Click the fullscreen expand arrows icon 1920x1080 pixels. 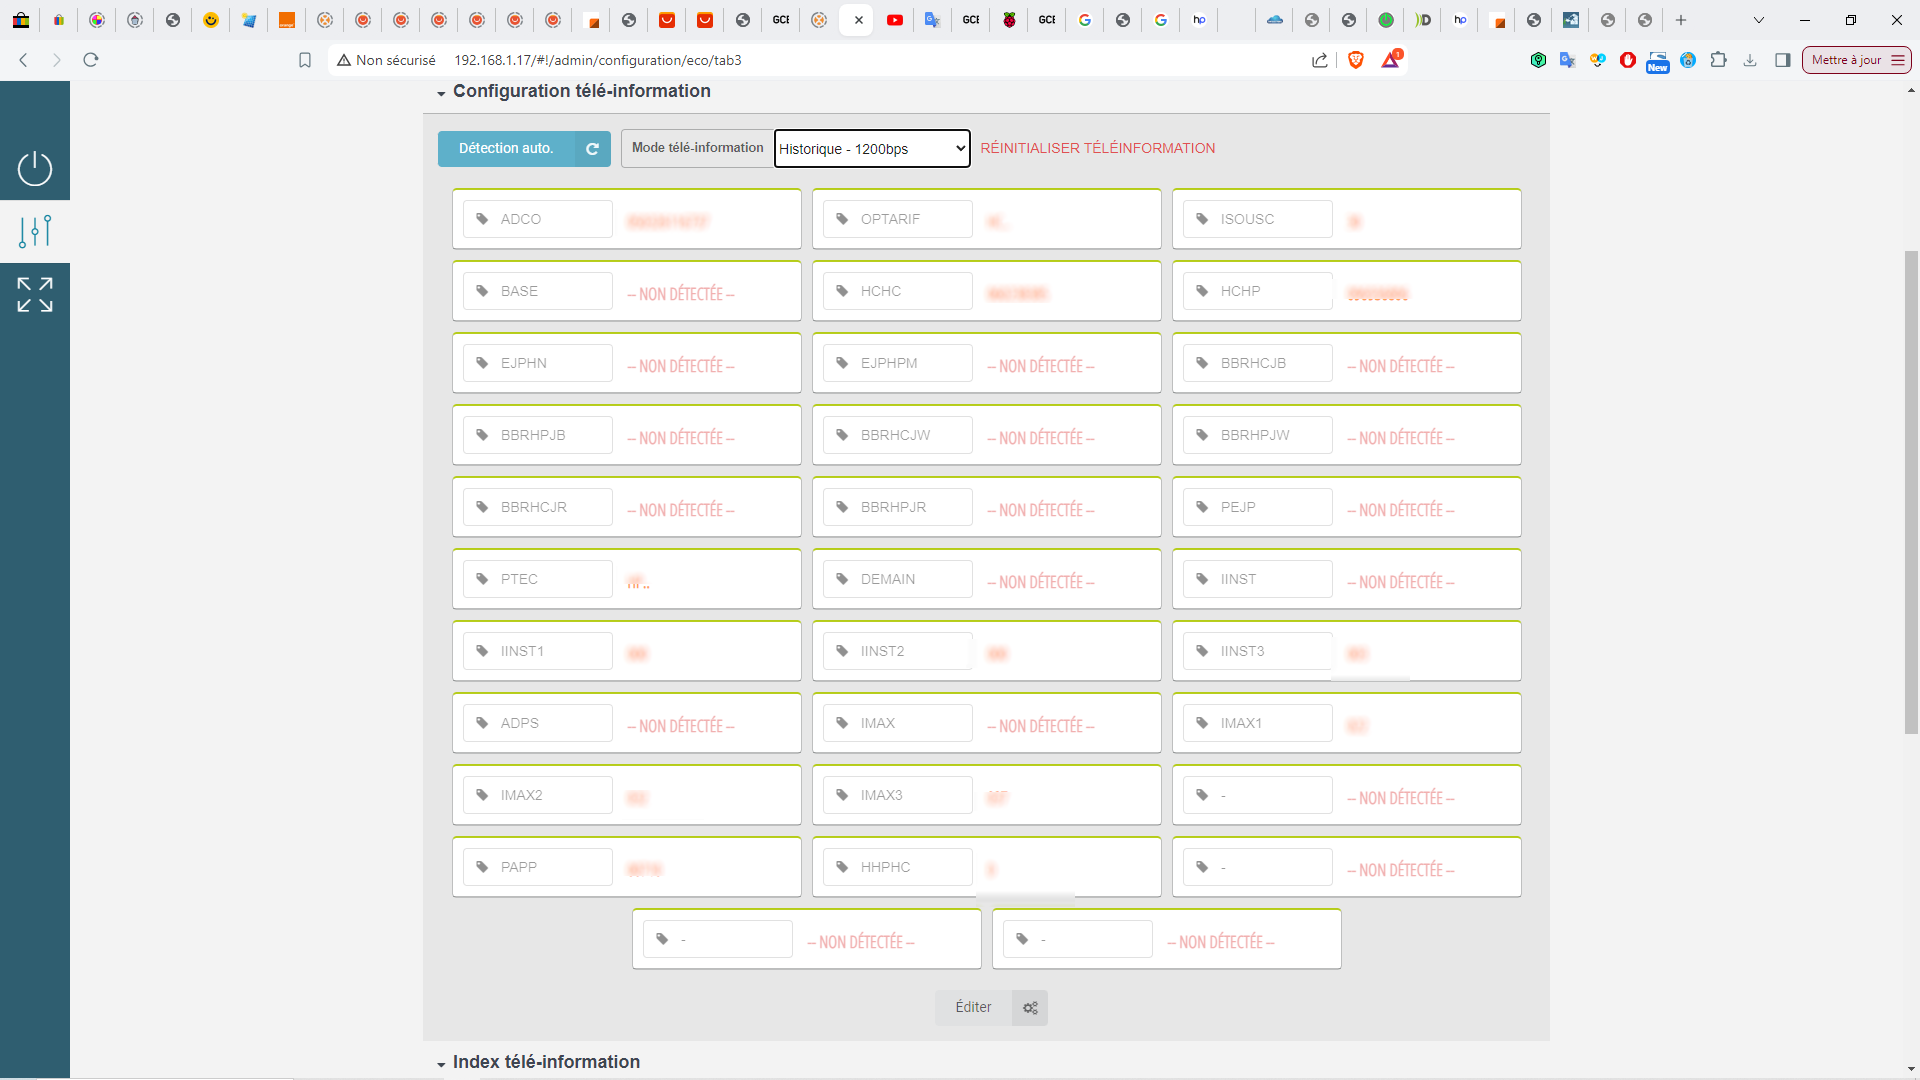pyautogui.click(x=35, y=295)
